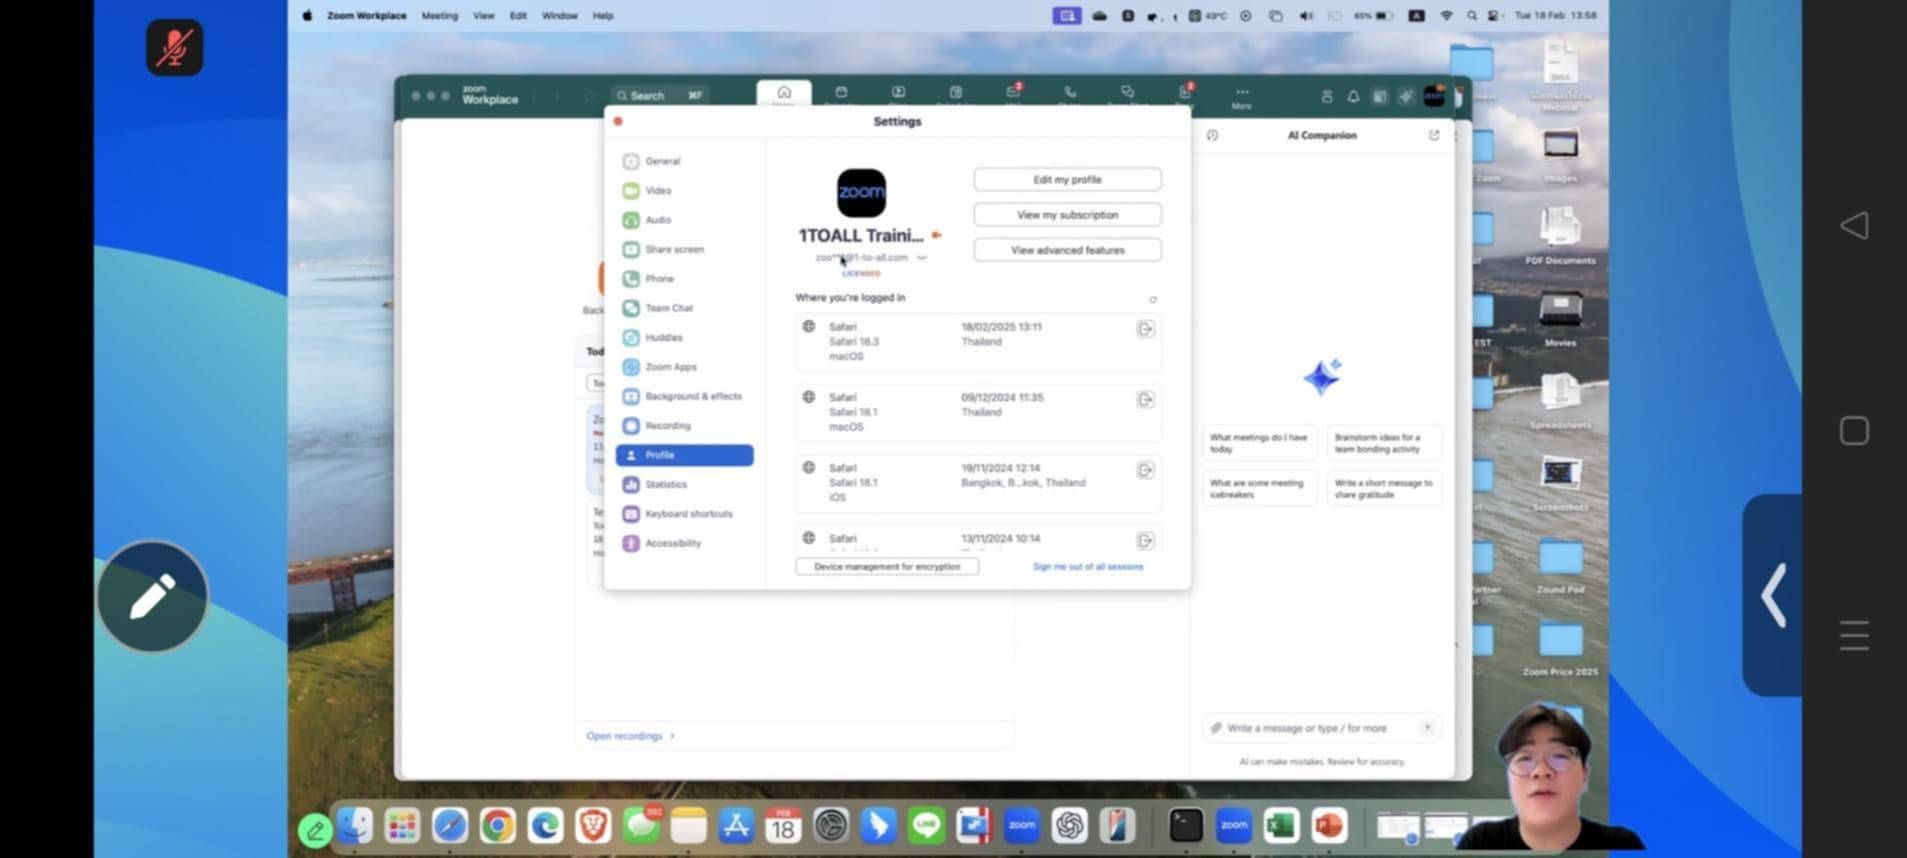Click the AI Companion sparkle toolbar icon
The height and width of the screenshot is (858, 1907).
click(1406, 97)
